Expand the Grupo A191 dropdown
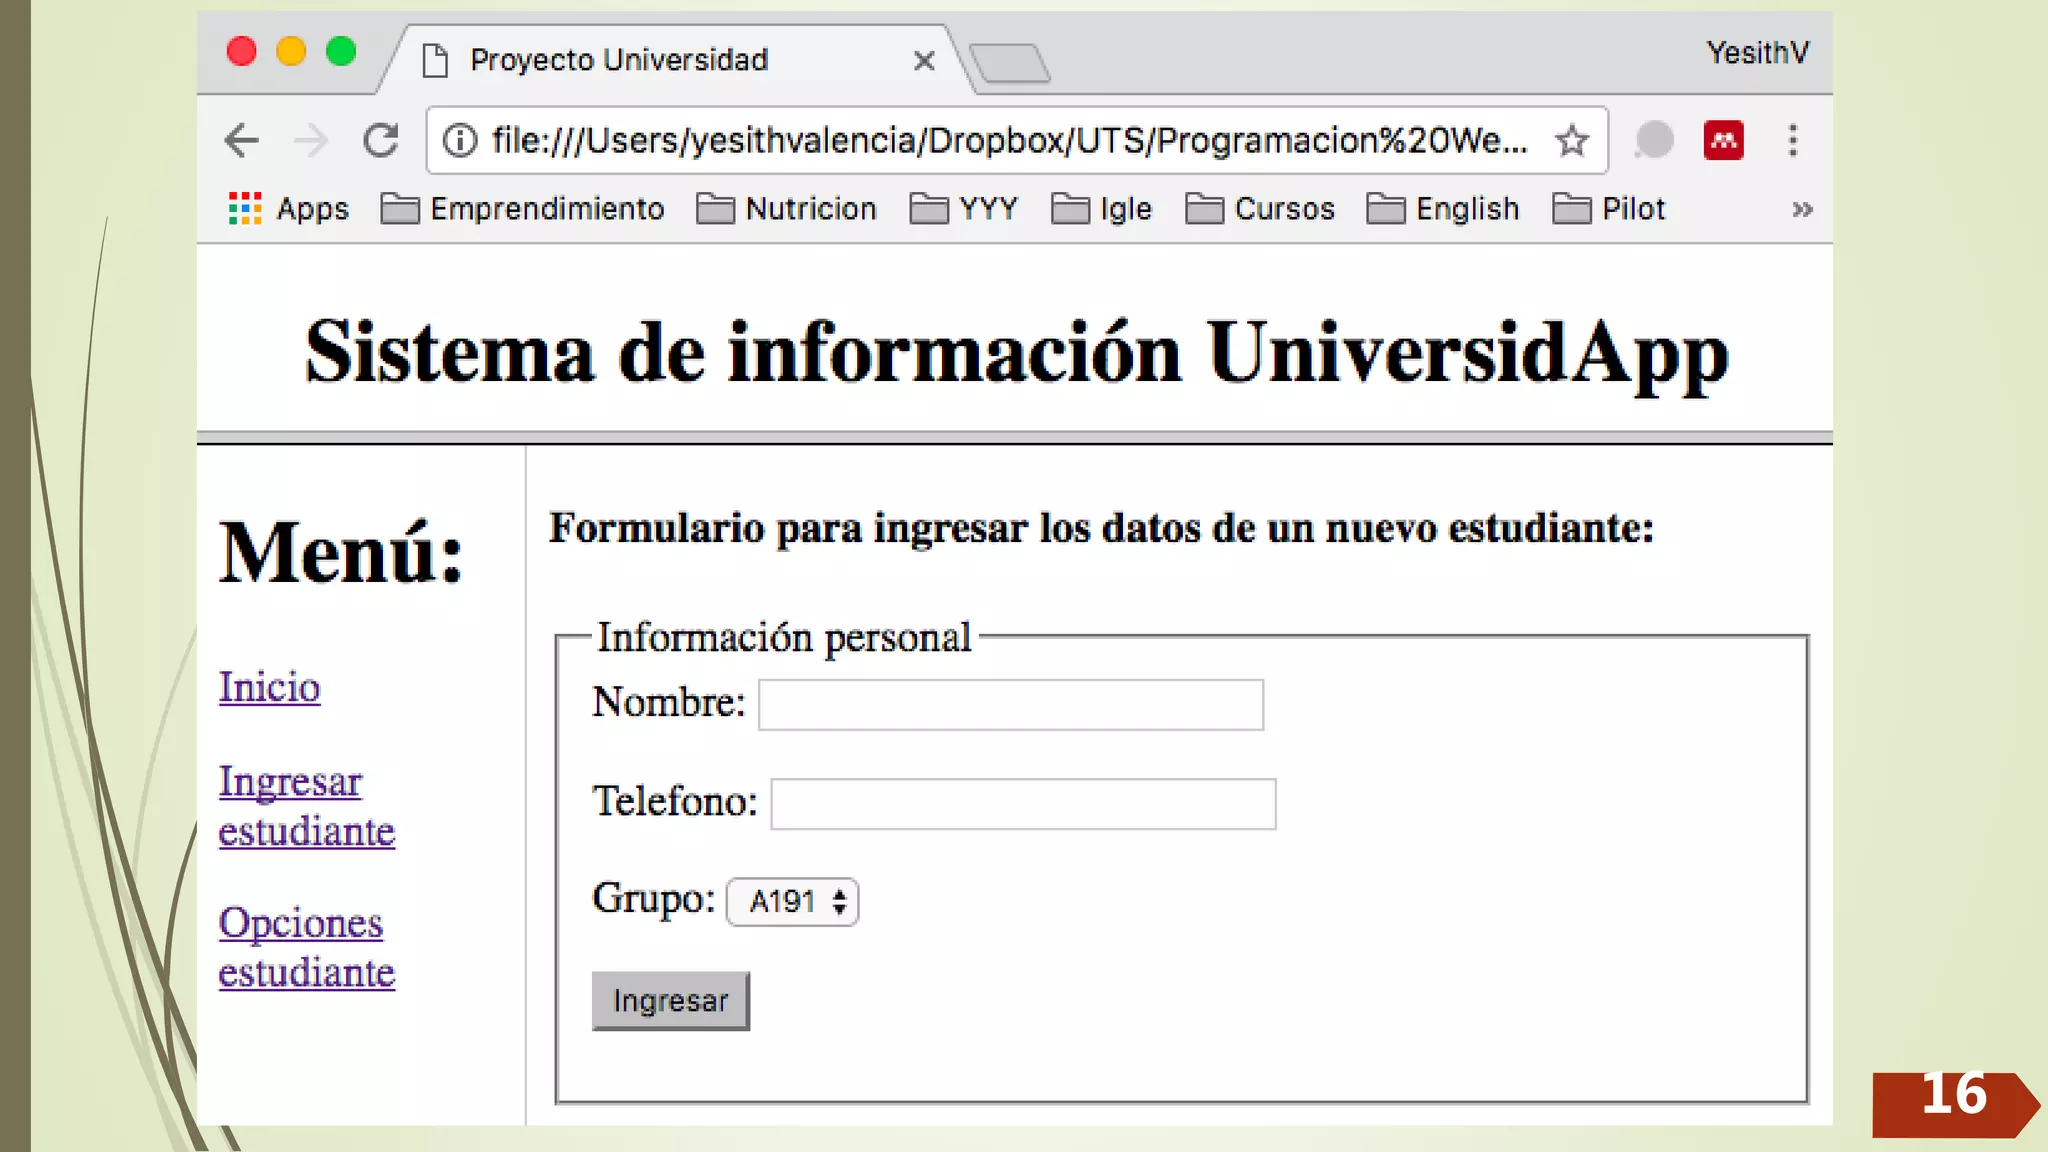 click(792, 902)
